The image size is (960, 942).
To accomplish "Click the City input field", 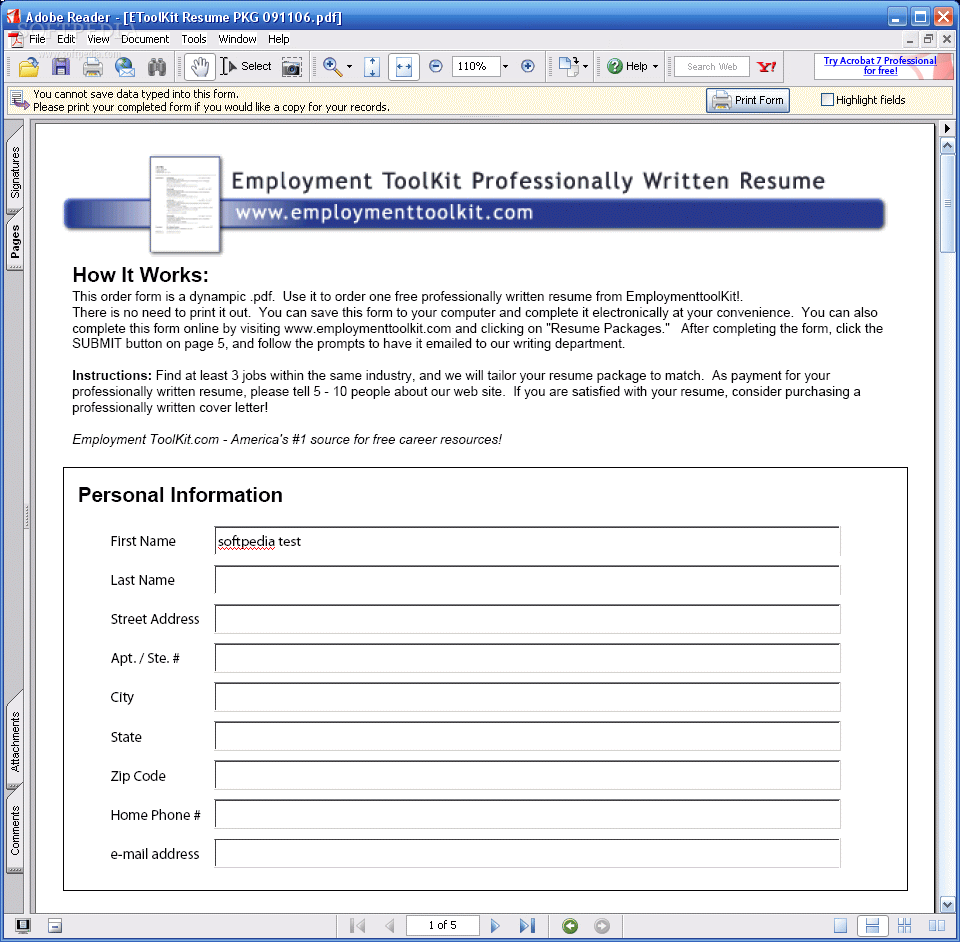I will click(527, 697).
